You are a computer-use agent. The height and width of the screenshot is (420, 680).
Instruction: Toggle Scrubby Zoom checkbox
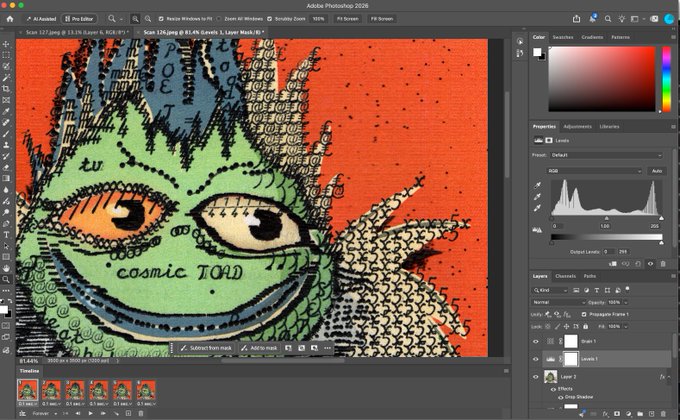click(x=270, y=19)
